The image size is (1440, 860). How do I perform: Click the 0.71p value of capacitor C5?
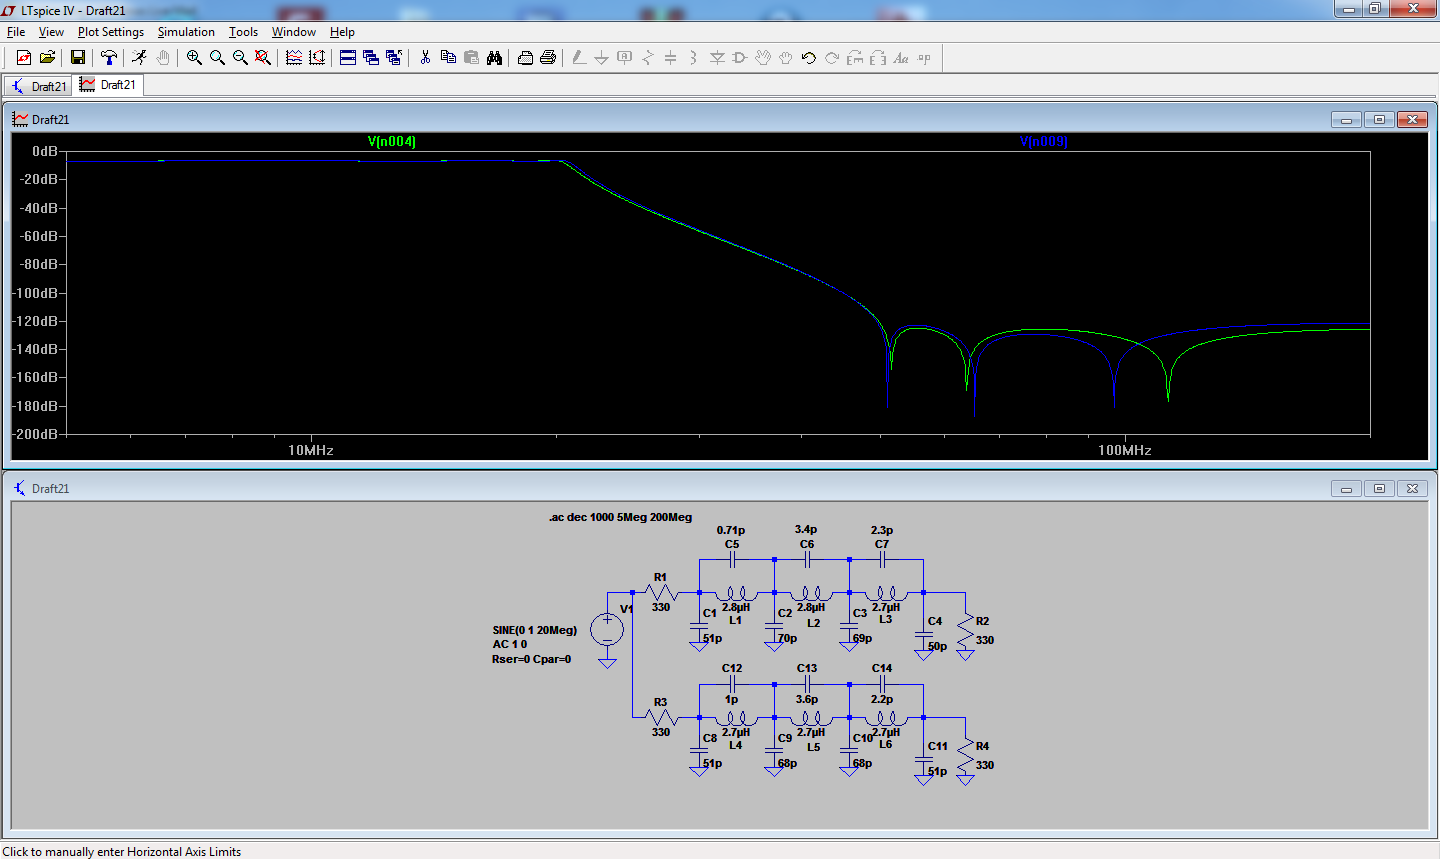point(731,530)
